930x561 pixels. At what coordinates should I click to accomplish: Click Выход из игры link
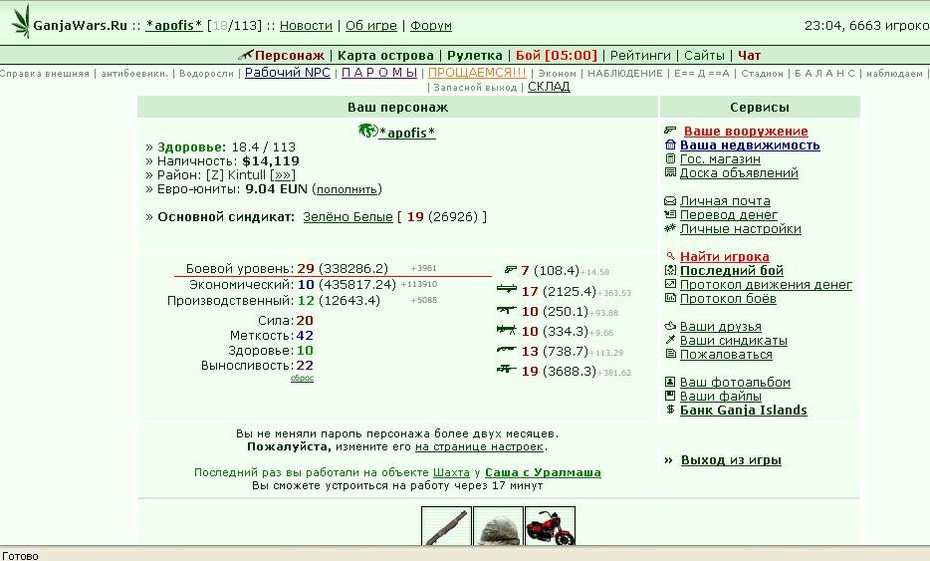tap(731, 460)
